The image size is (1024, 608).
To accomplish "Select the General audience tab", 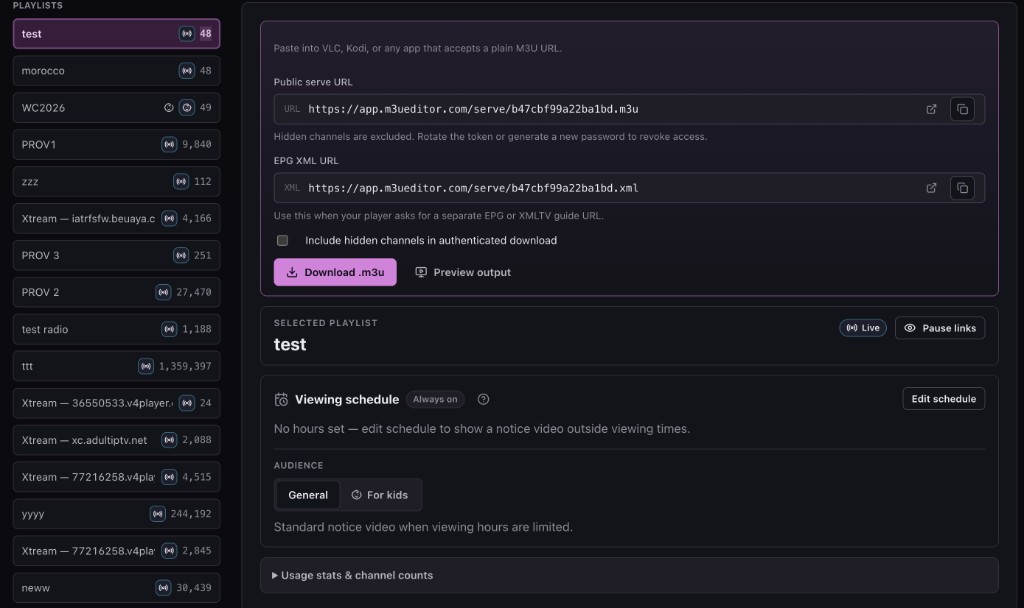I will tap(308, 495).
